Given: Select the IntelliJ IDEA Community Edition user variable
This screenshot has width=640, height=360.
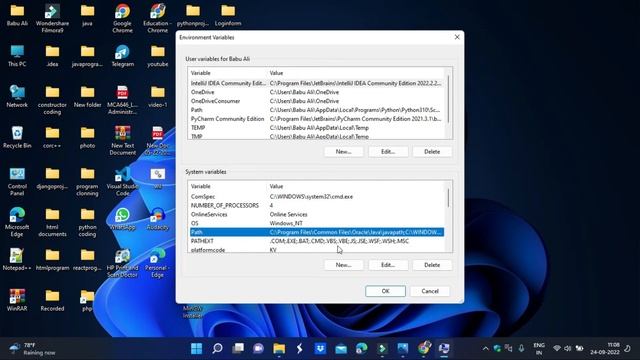Looking at the screenshot, I should tap(317, 83).
